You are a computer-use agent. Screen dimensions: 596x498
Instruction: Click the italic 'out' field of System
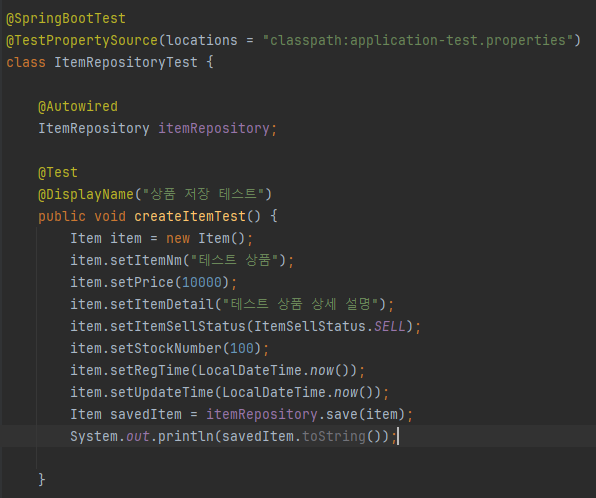[x=138, y=437]
